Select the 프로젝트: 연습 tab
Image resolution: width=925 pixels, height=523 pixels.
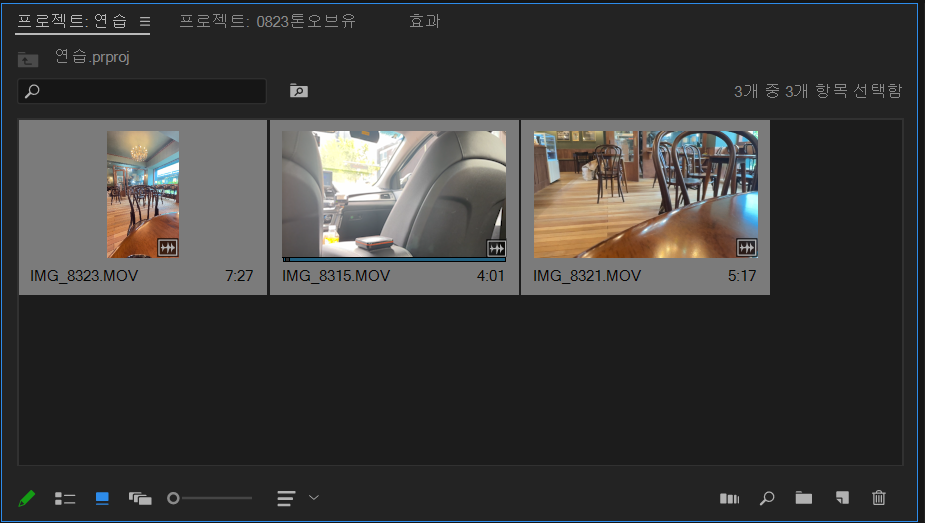click(72, 21)
